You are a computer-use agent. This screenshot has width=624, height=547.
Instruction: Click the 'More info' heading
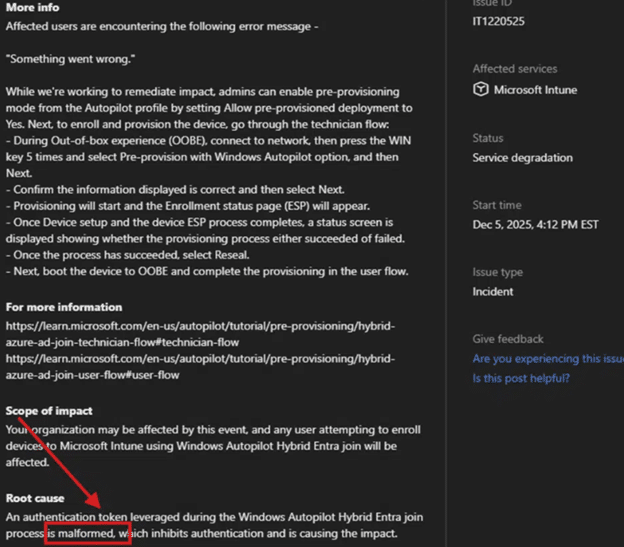click(x=33, y=8)
